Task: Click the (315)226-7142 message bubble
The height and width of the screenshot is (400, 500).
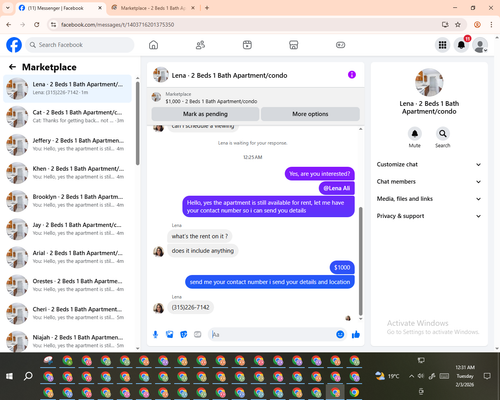Action: coord(190,307)
